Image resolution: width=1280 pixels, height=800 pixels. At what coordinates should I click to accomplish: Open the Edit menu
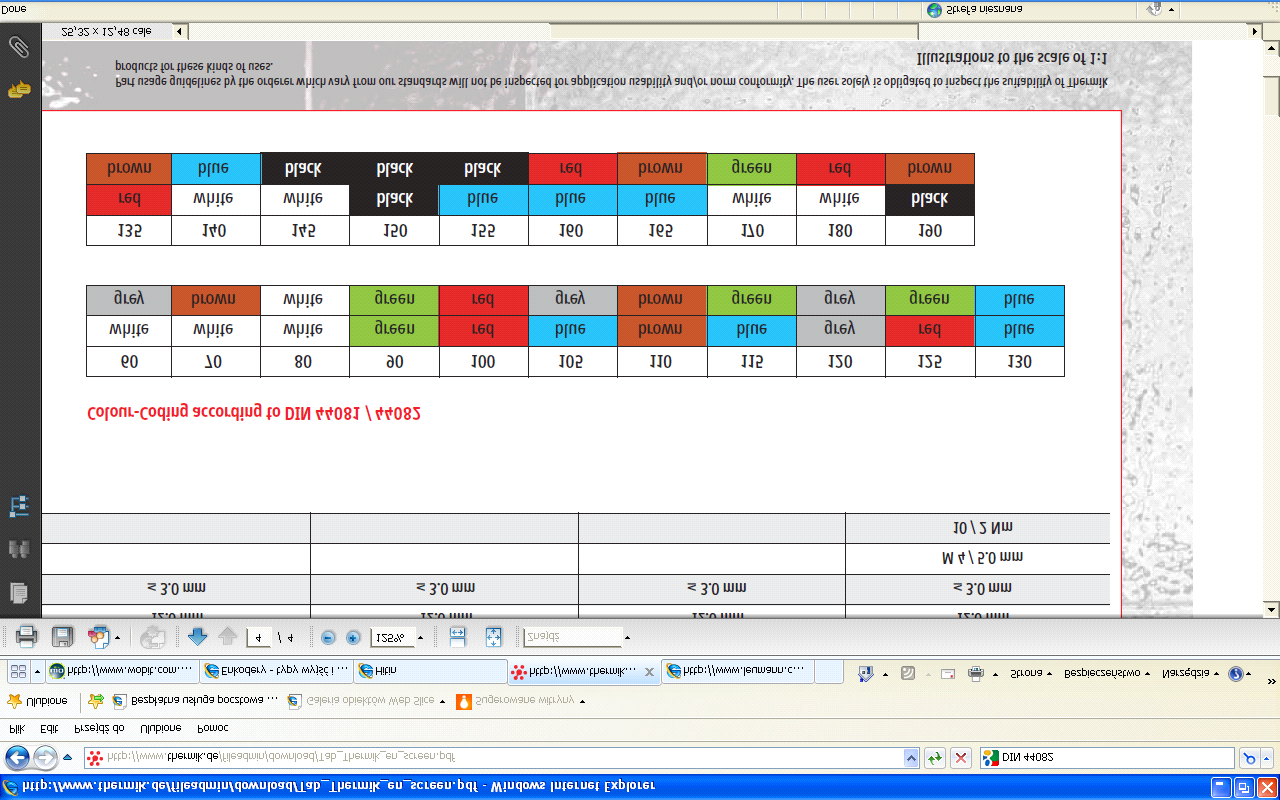click(49, 728)
